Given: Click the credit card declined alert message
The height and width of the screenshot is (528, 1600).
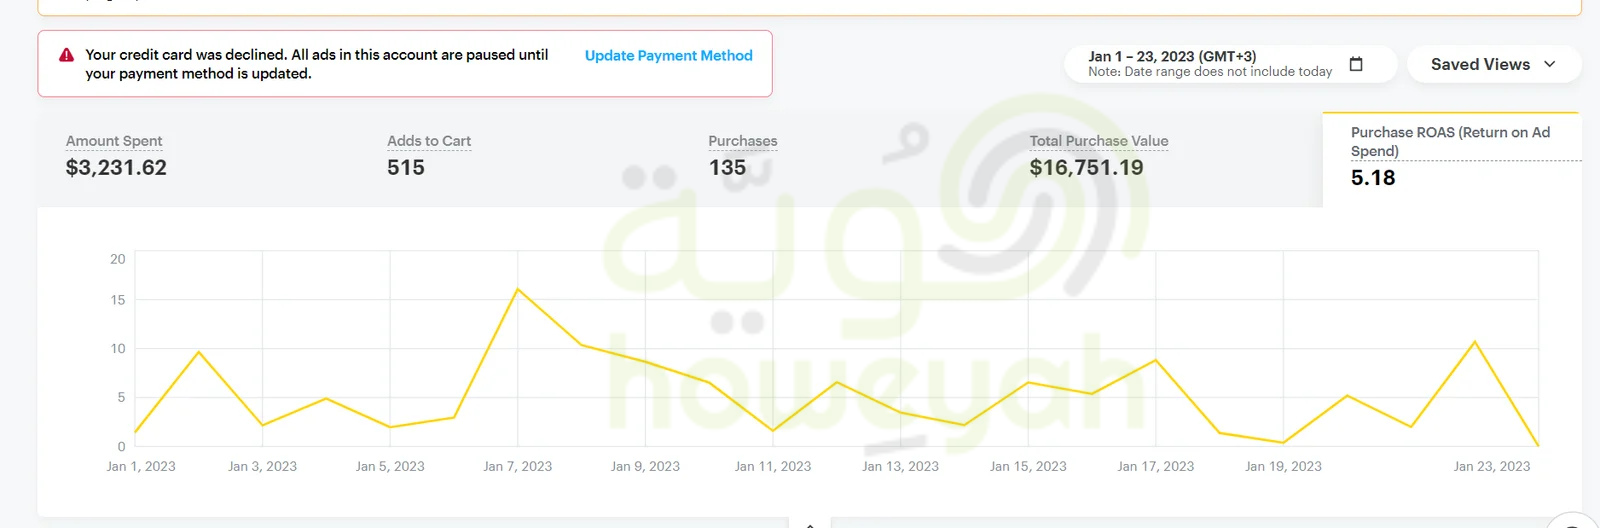Looking at the screenshot, I should click(316, 64).
